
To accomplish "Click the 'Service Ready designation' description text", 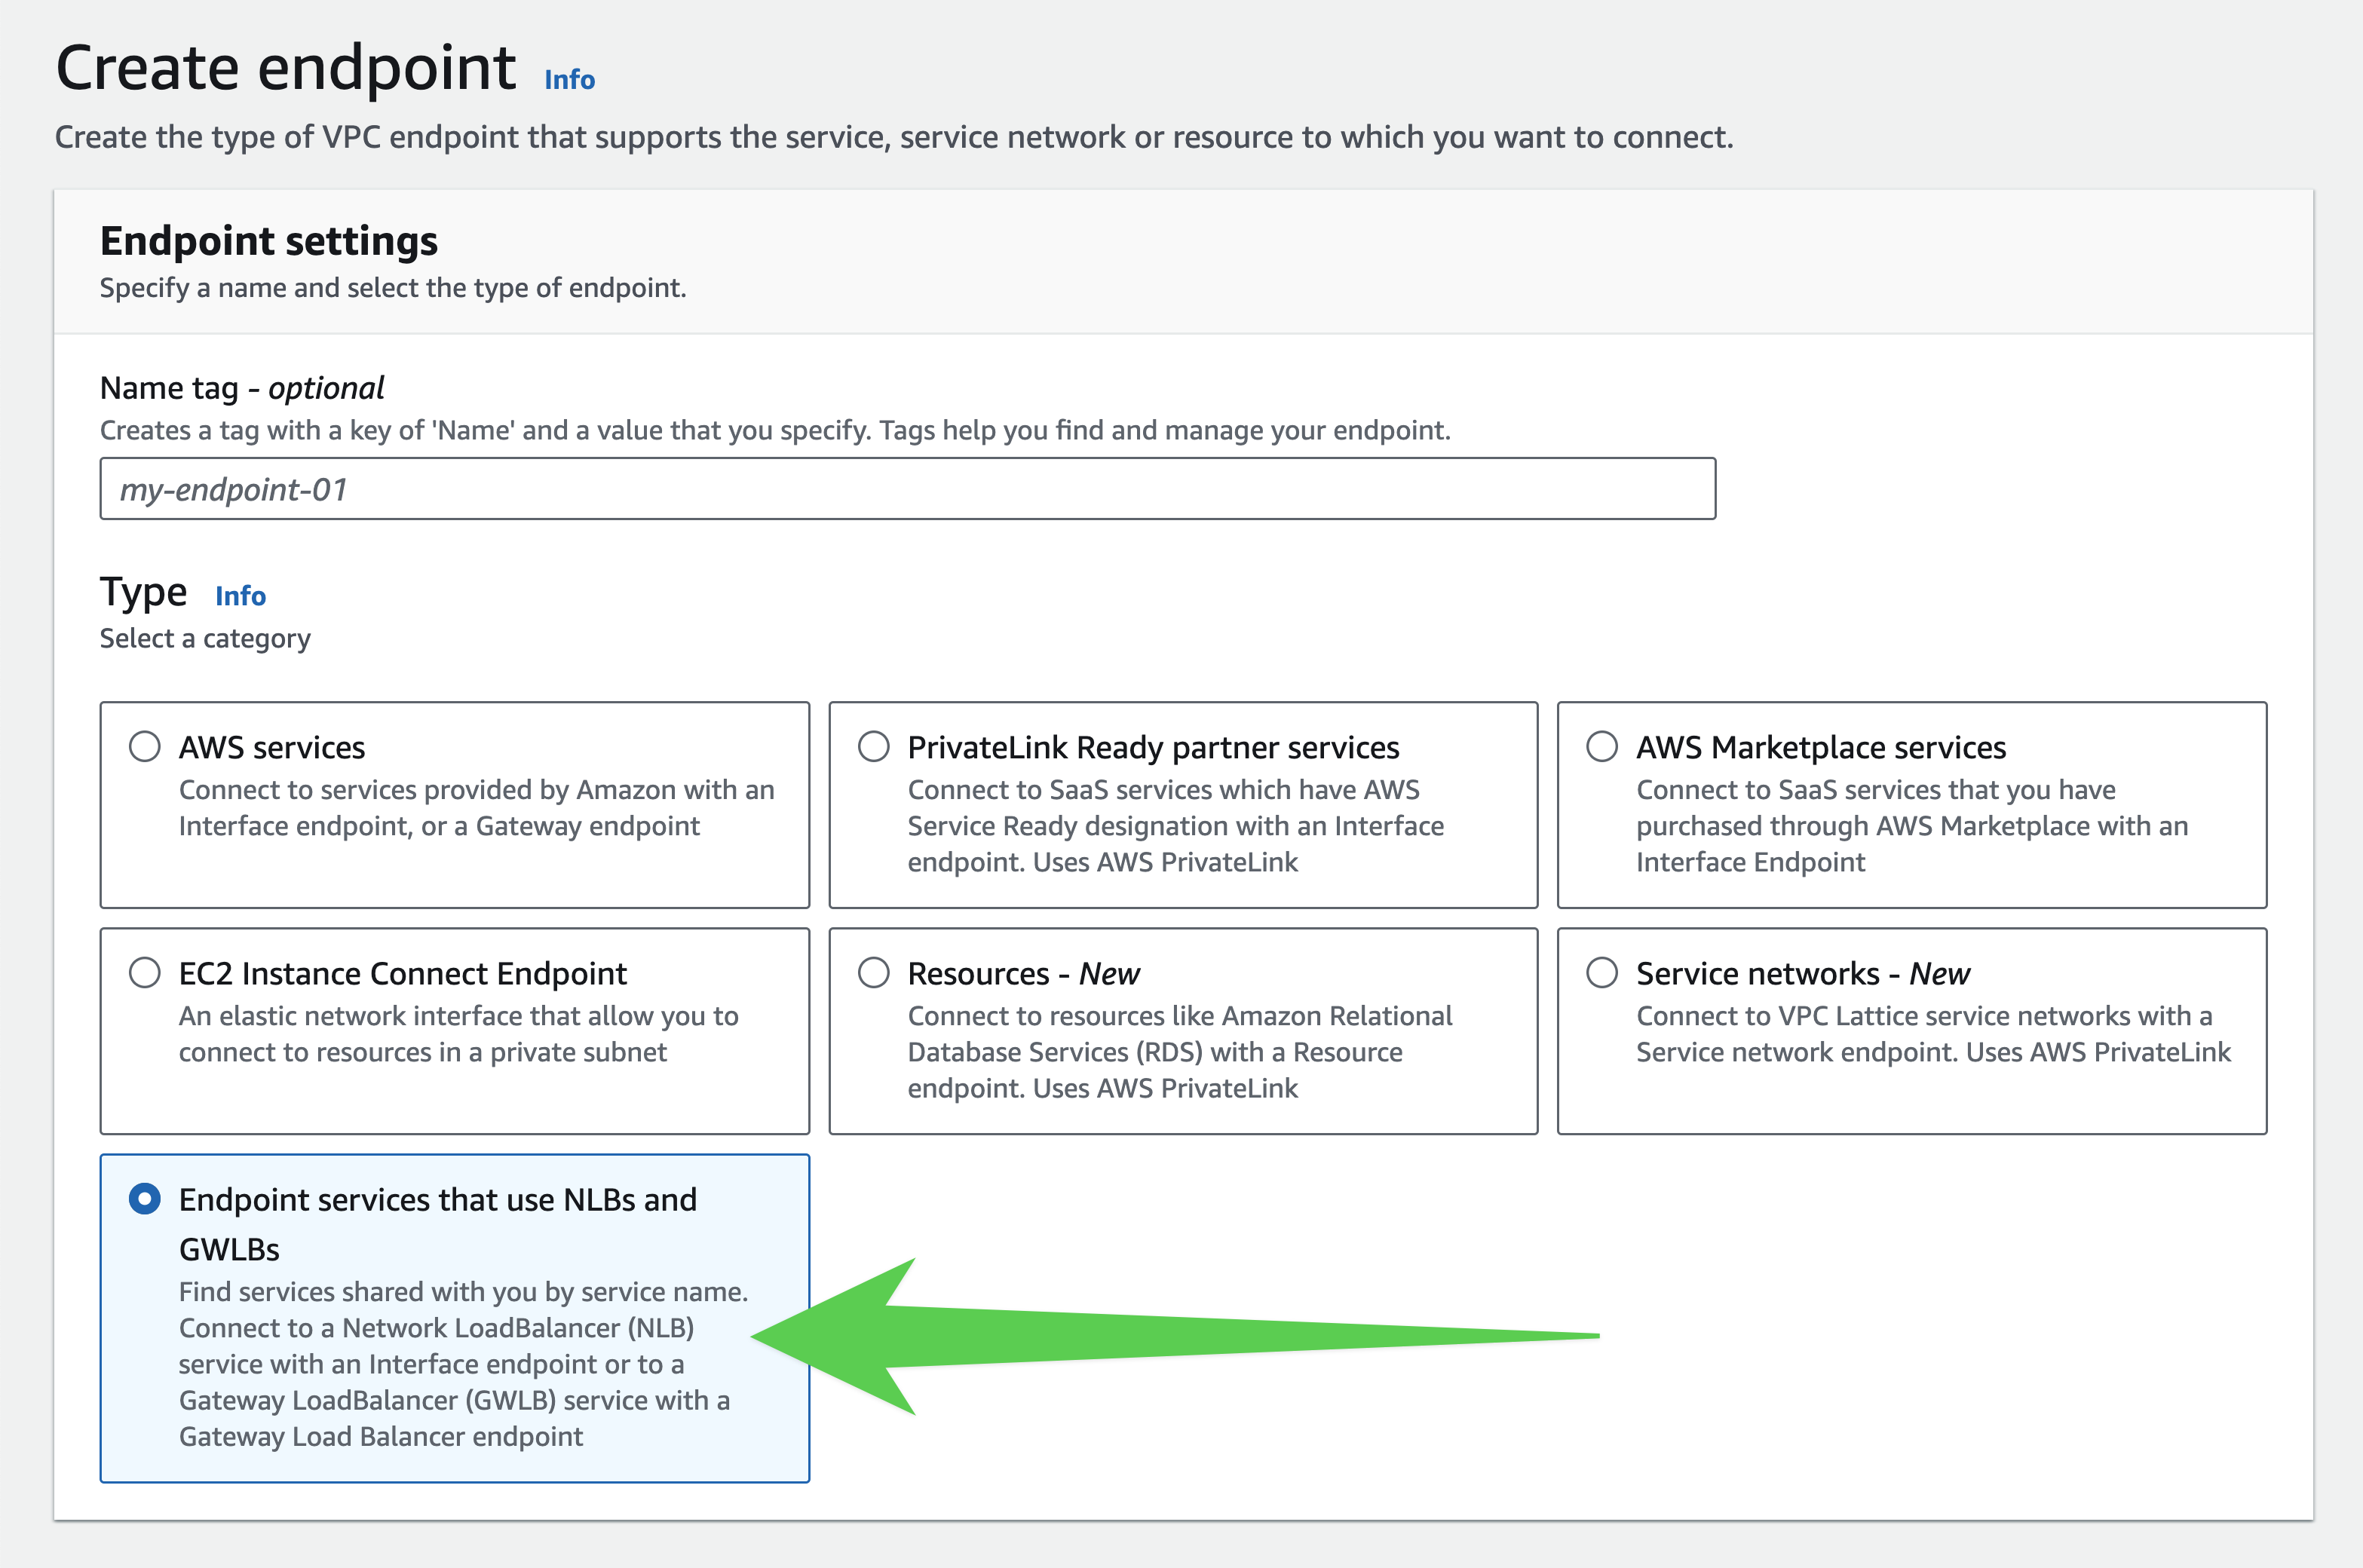I will 1176,826.
